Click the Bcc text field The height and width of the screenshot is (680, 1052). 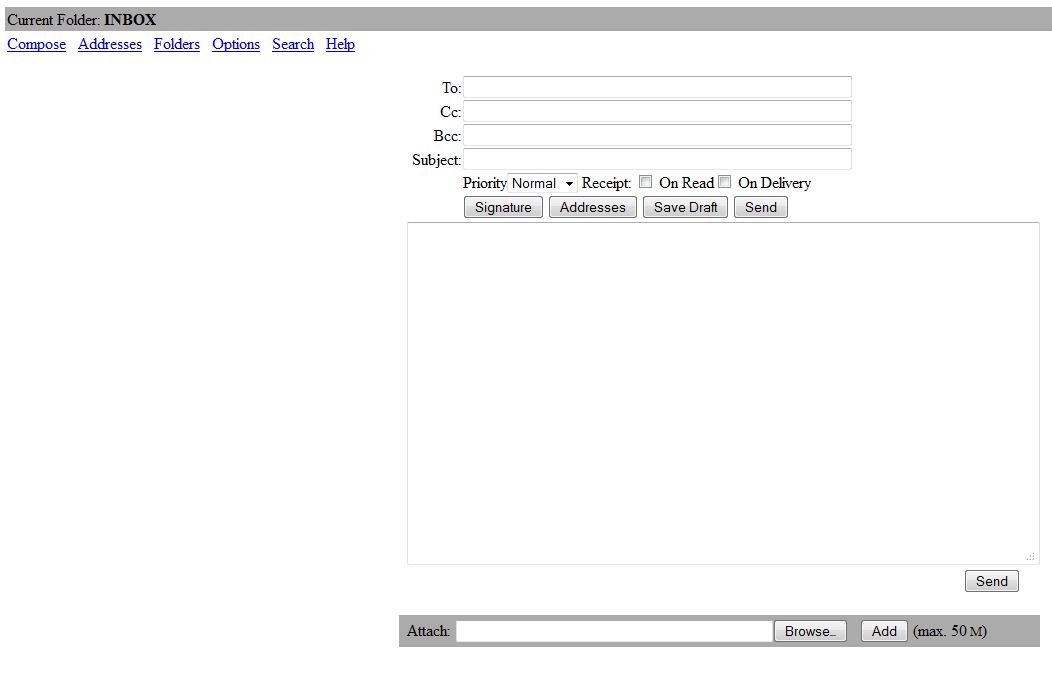click(657, 135)
